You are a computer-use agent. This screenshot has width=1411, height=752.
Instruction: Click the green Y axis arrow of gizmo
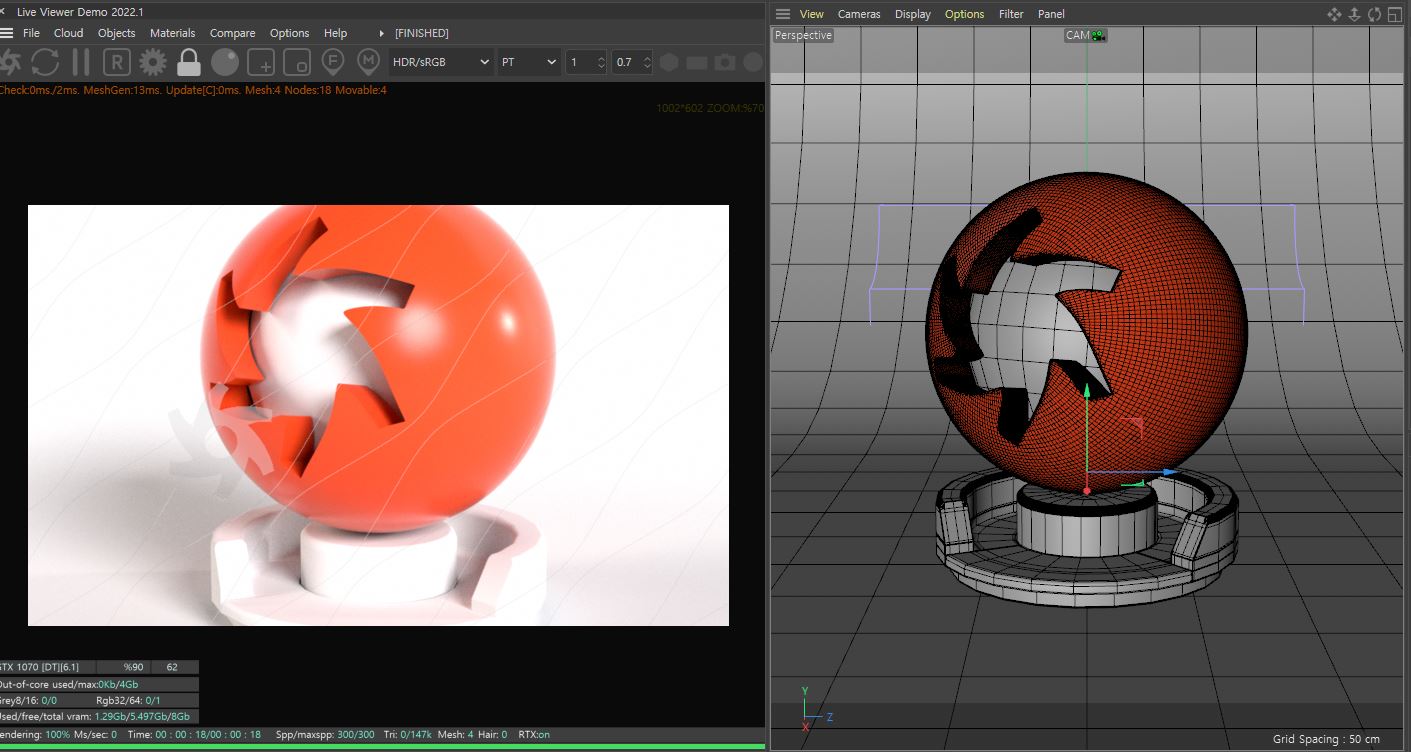tap(1087, 392)
